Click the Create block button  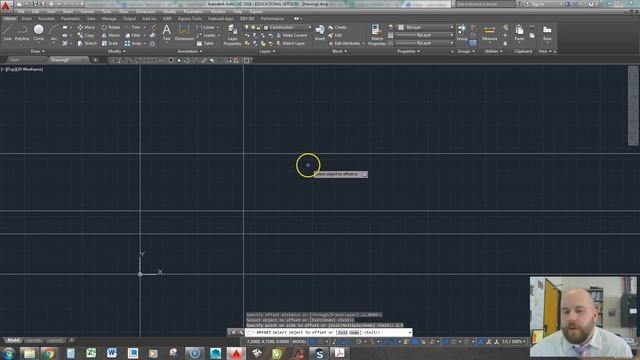pyautogui.click(x=338, y=27)
